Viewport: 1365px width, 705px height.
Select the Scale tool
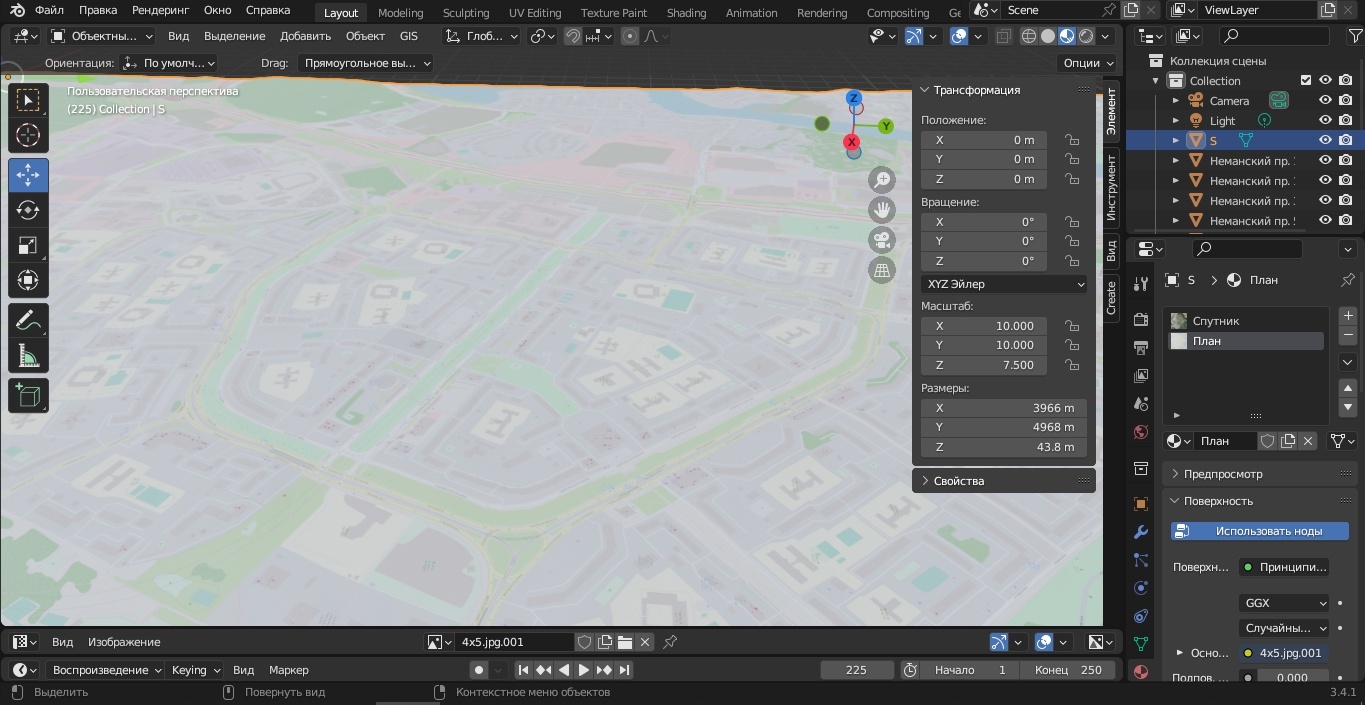(x=28, y=246)
